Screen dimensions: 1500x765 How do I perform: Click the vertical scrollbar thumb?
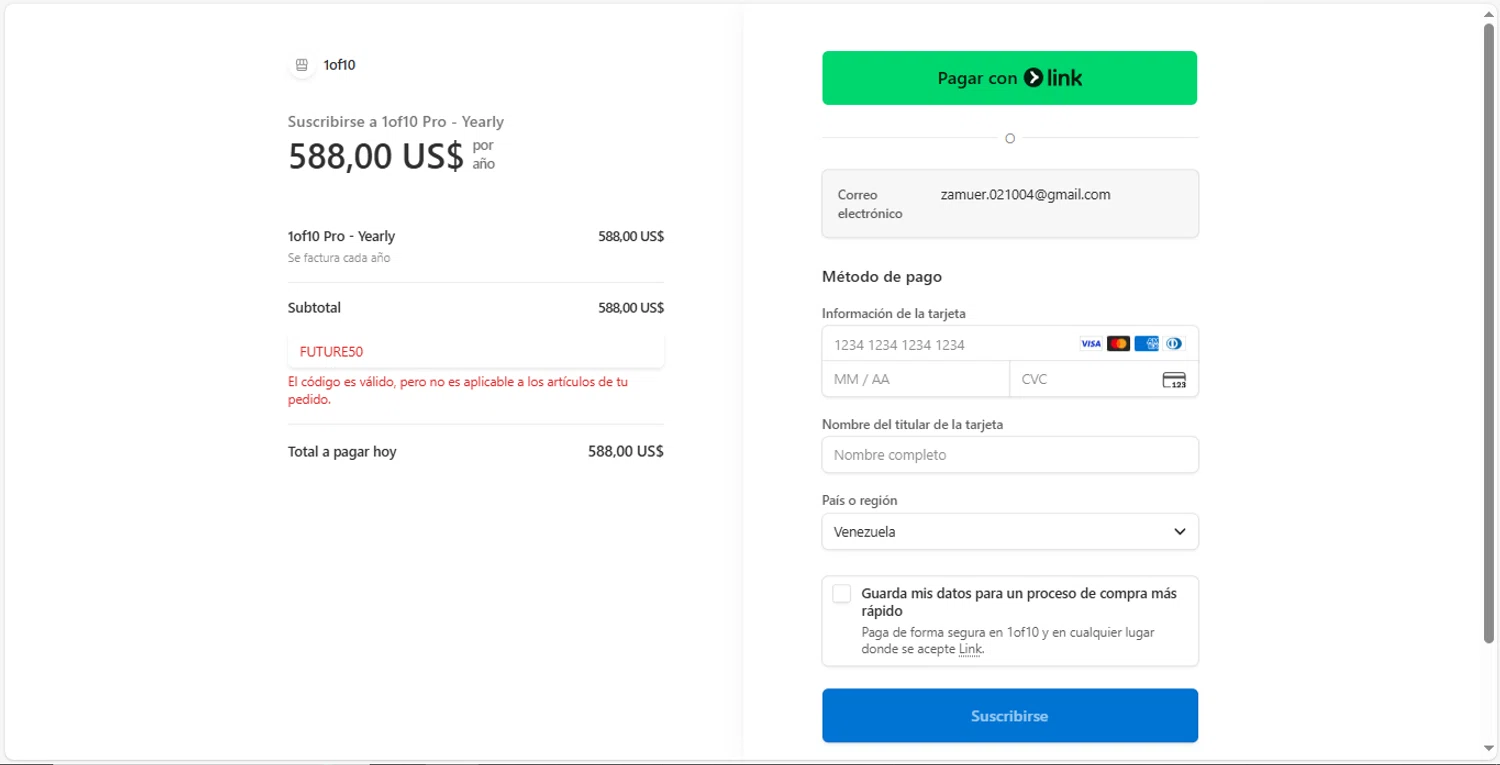(1489, 333)
